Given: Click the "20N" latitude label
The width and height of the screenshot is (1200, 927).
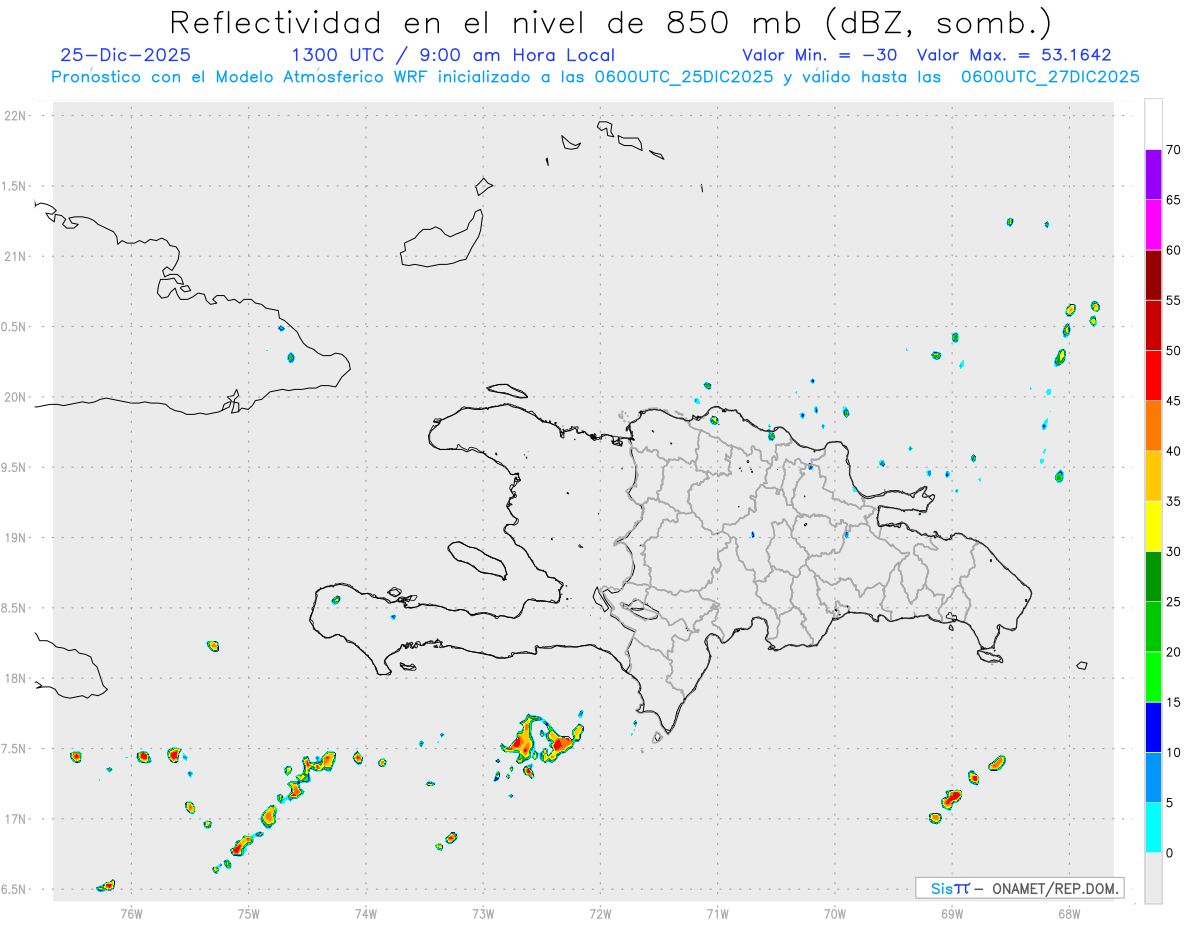Looking at the screenshot, I should (17, 397).
